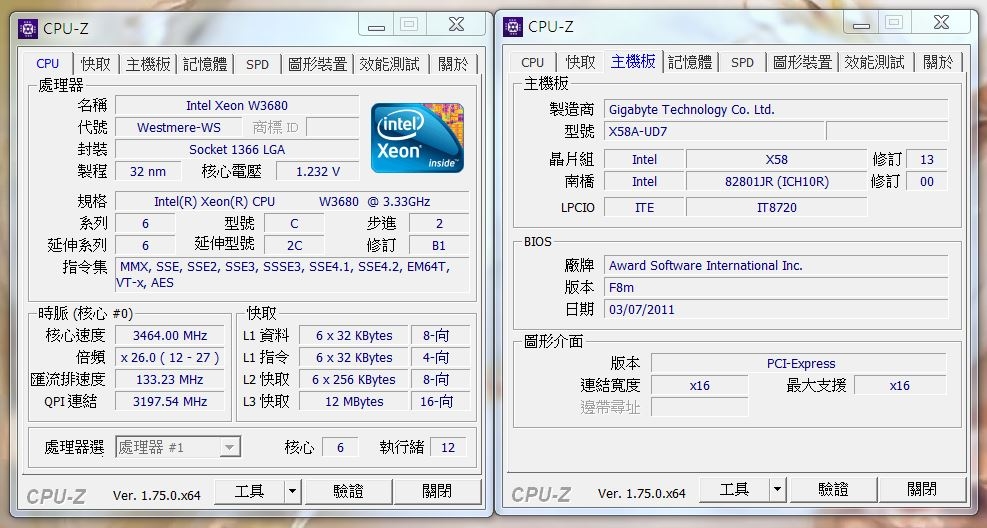Click the IT8720 LPCIO value
This screenshot has height=528, width=987.
coord(776,207)
